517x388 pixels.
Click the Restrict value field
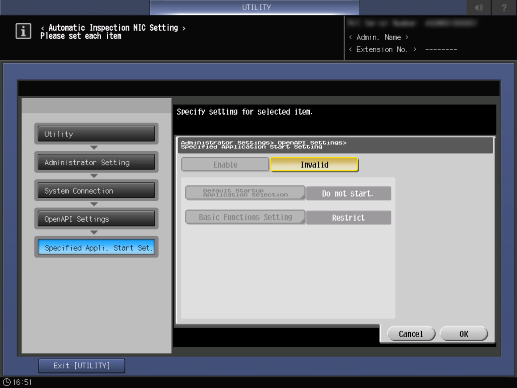pyautogui.click(x=348, y=218)
